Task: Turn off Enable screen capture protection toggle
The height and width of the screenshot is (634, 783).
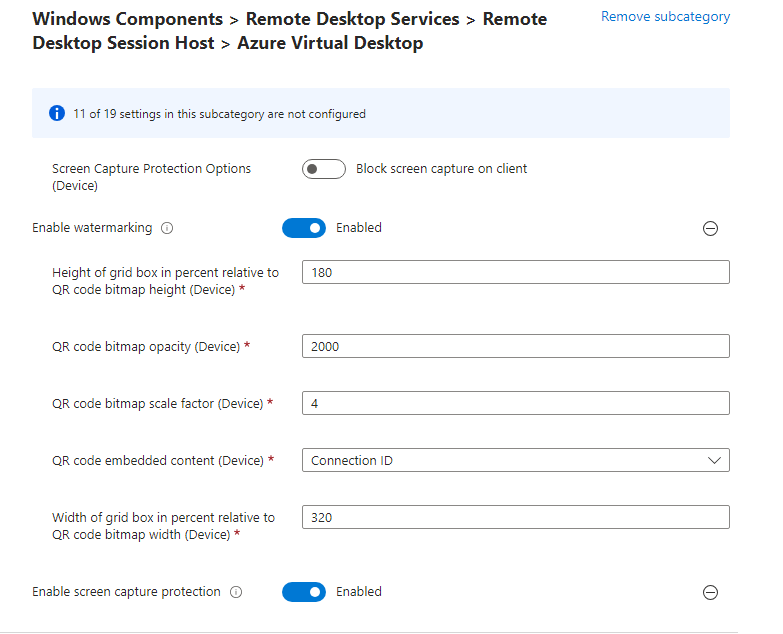Action: (304, 592)
